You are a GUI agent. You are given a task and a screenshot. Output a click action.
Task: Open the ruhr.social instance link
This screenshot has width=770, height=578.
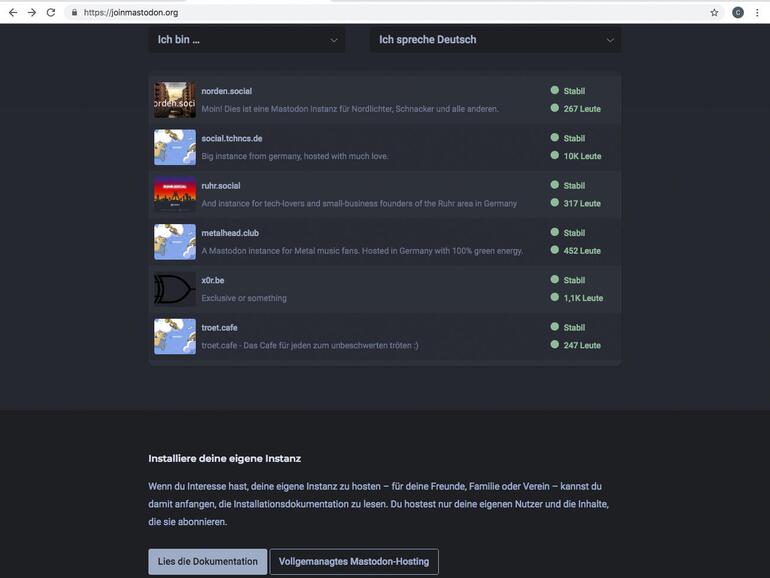point(221,186)
